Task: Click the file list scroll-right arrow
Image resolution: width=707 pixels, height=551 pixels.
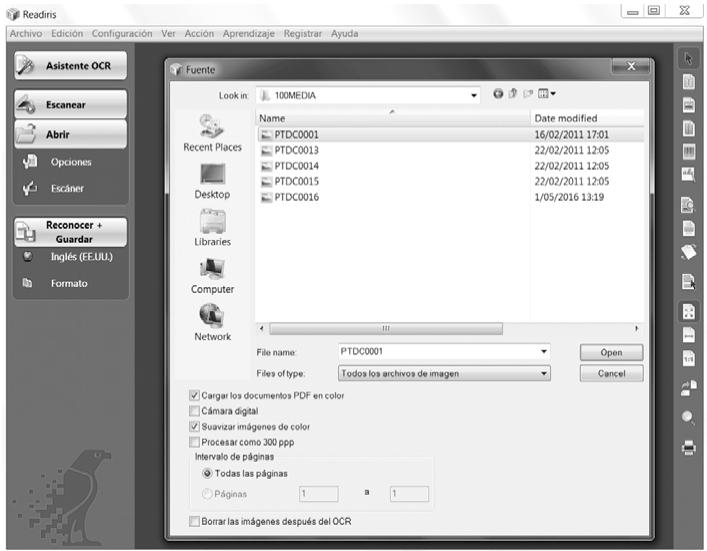Action: [636, 329]
